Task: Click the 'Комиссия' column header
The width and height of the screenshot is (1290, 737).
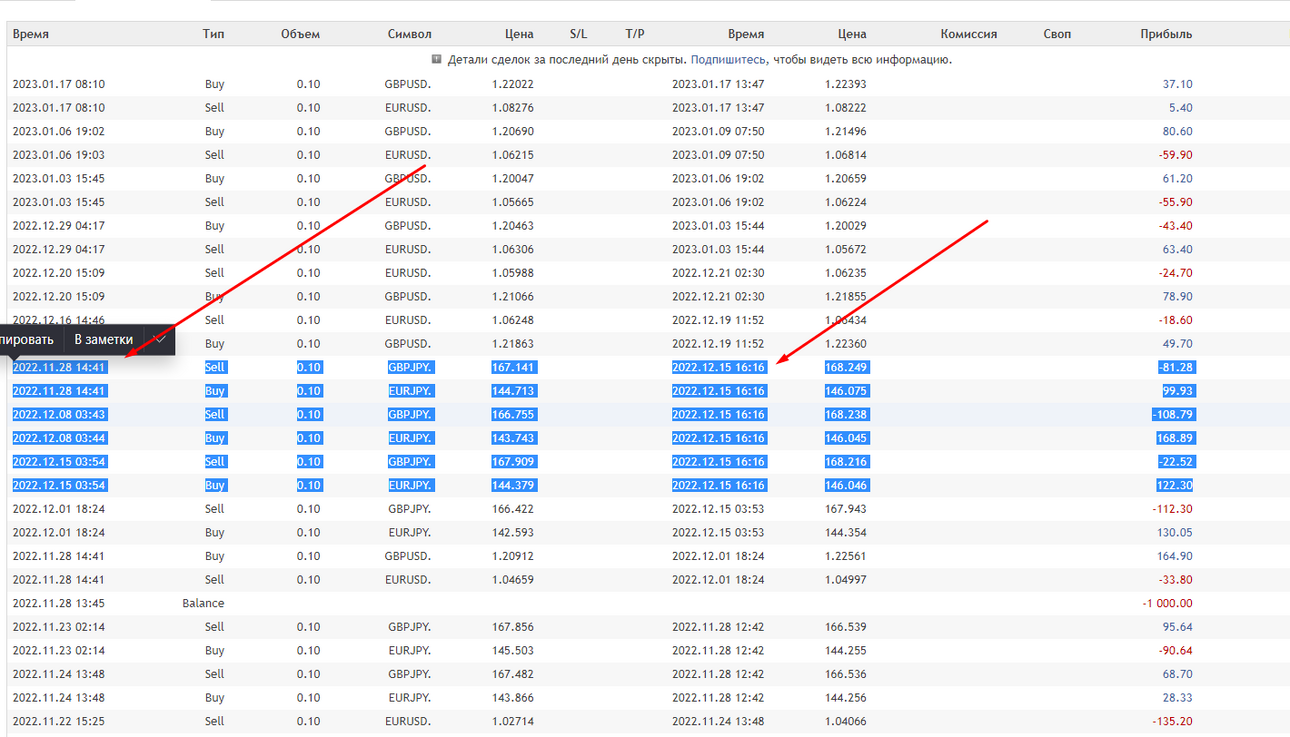Action: pyautogui.click(x=969, y=34)
